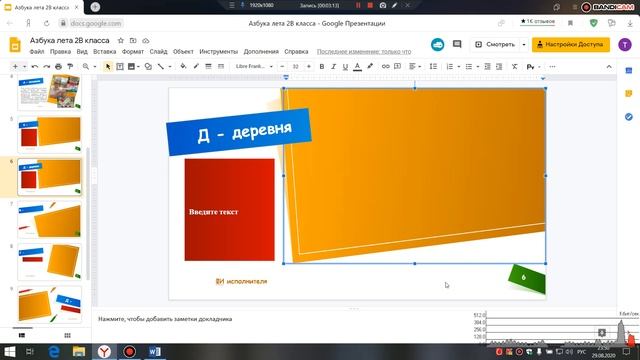The height and width of the screenshot is (360, 640).
Task: Open the Tasks side panel icon
Action: [629, 117]
